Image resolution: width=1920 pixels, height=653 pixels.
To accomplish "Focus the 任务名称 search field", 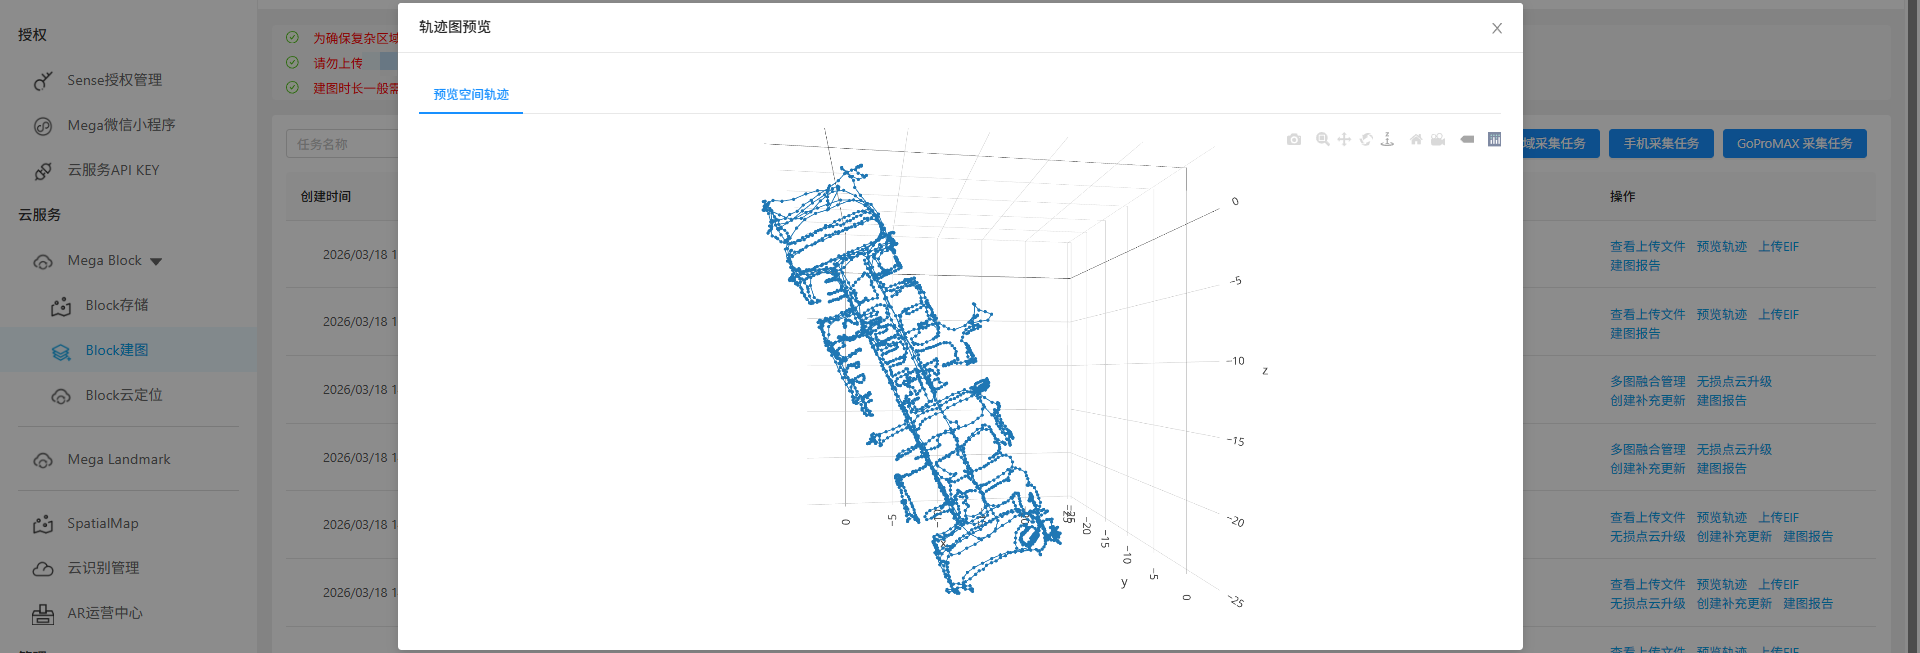I will tap(340, 144).
